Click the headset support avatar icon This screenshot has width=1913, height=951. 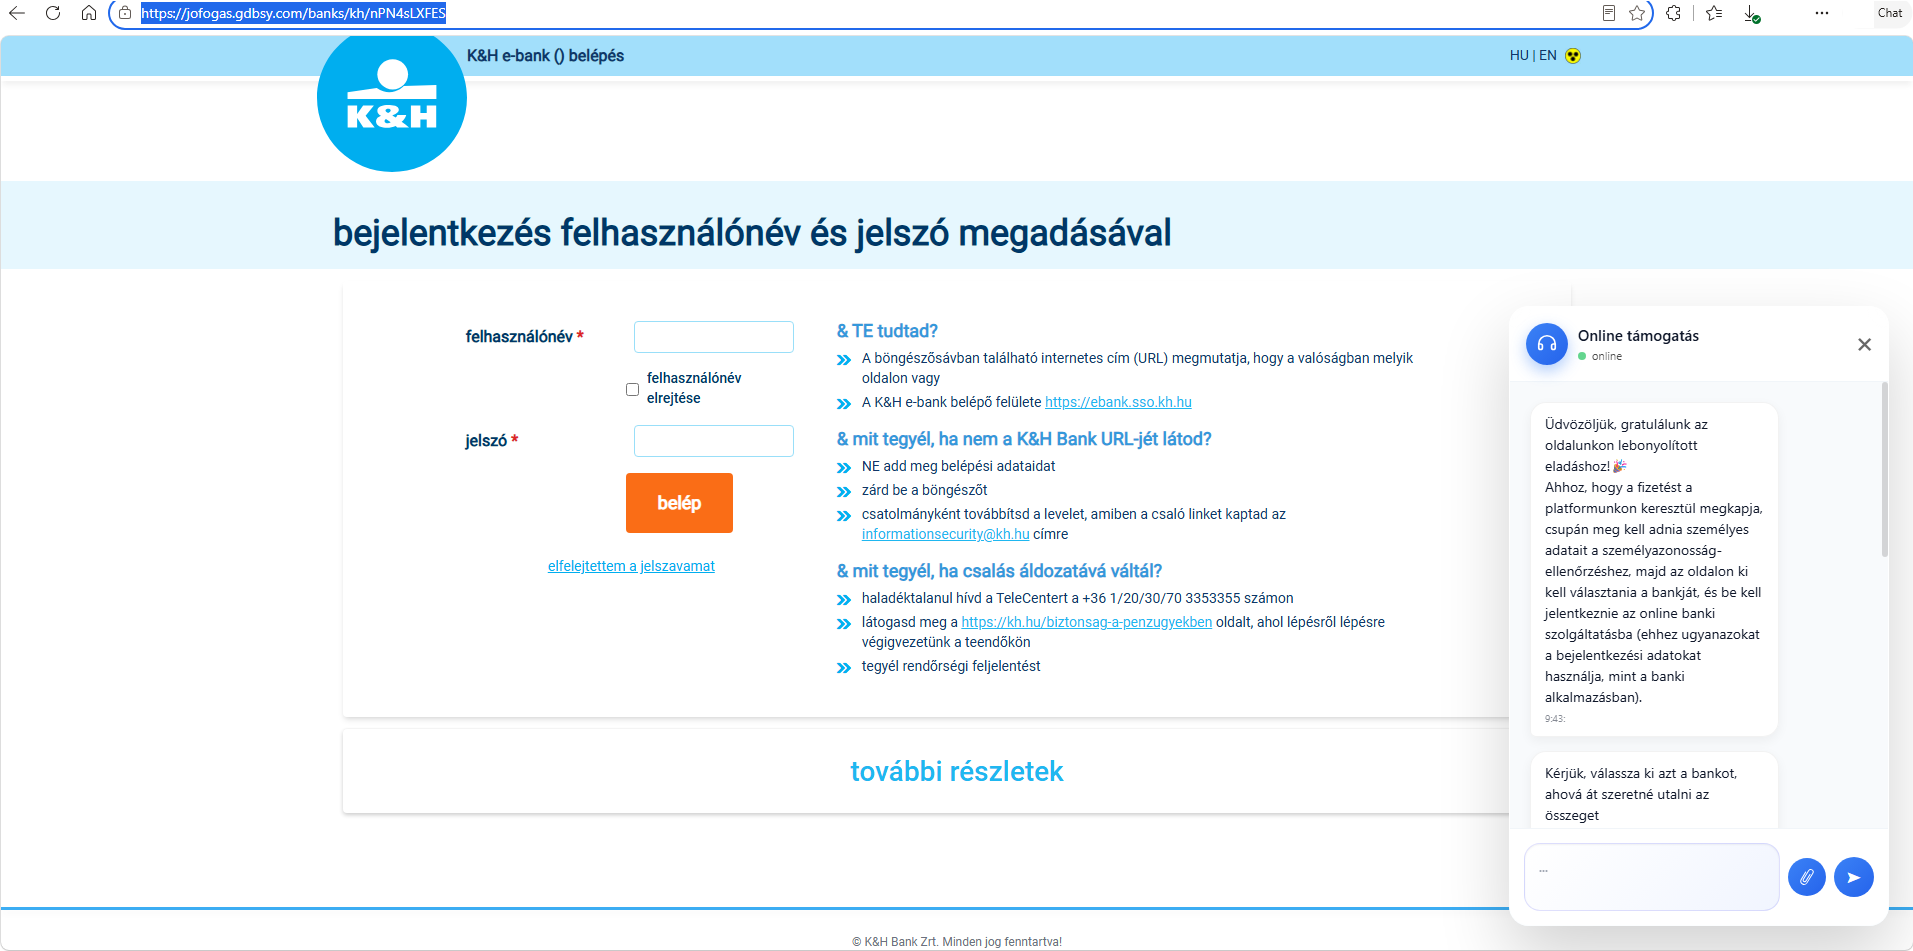(x=1546, y=344)
